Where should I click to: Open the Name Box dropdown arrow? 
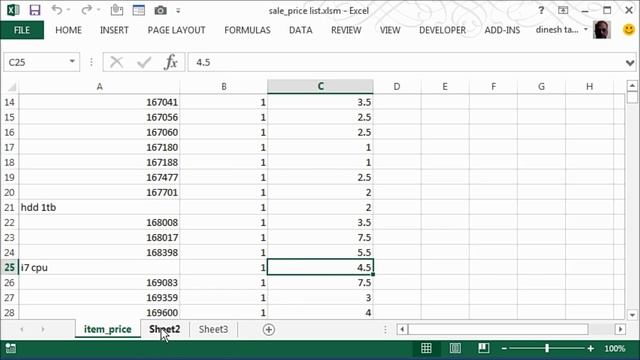[x=72, y=62]
